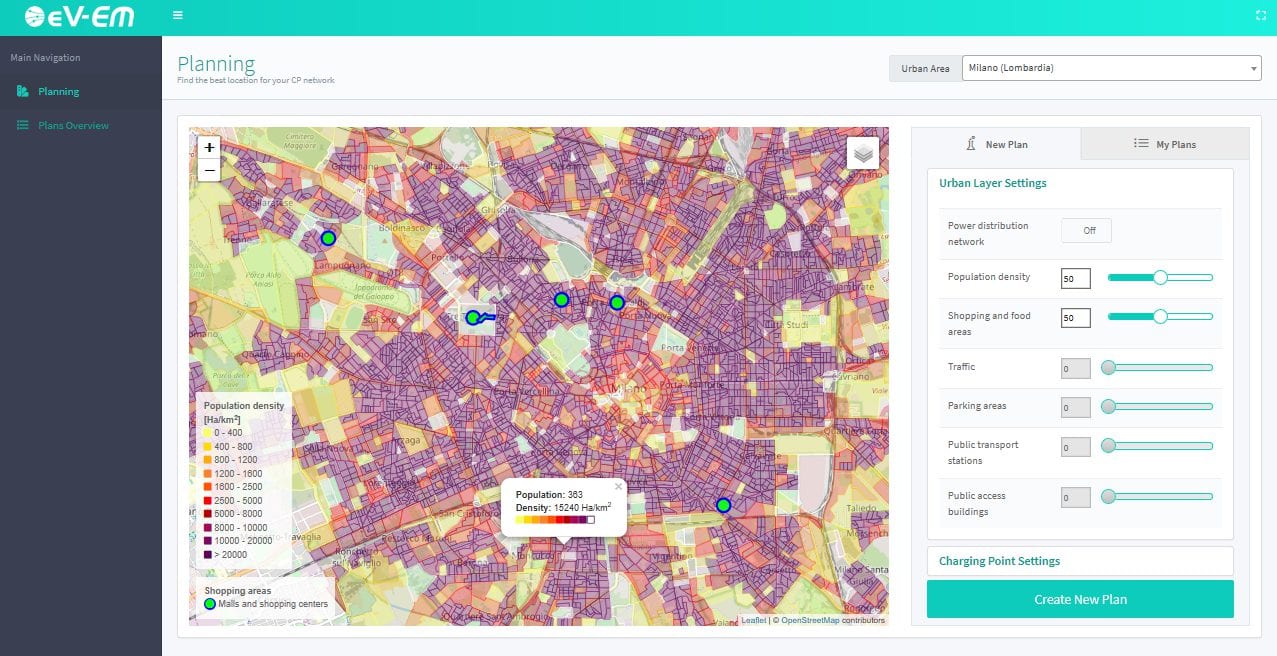This screenshot has width=1277, height=656.
Task: Click the Traffic slider handle
Action: pyautogui.click(x=1108, y=367)
